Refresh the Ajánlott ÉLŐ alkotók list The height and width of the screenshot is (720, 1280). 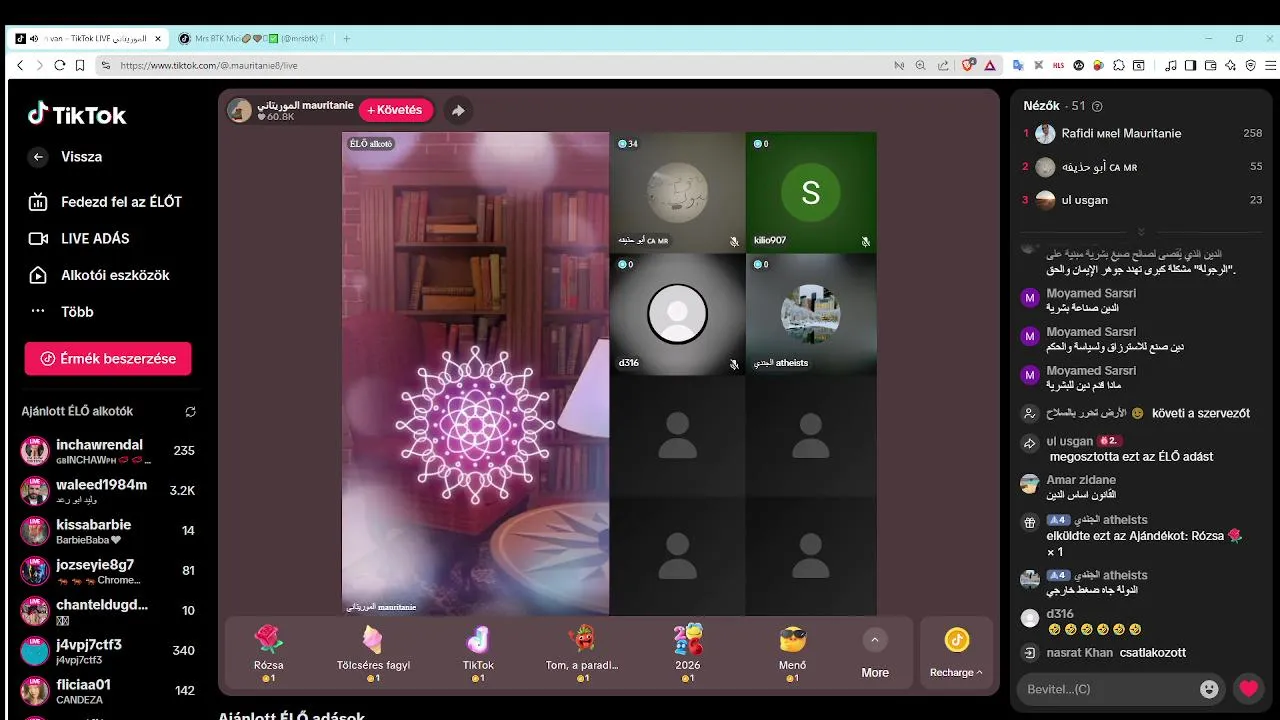point(190,411)
